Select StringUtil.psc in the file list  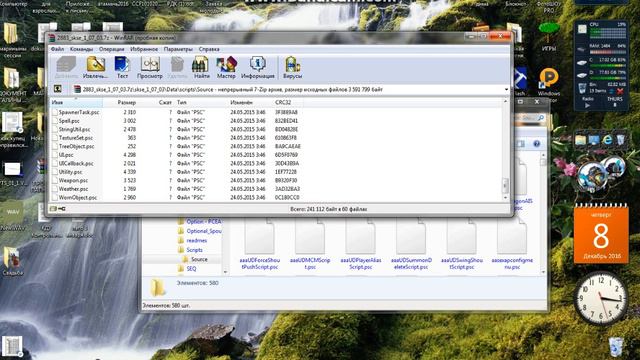tap(74, 129)
